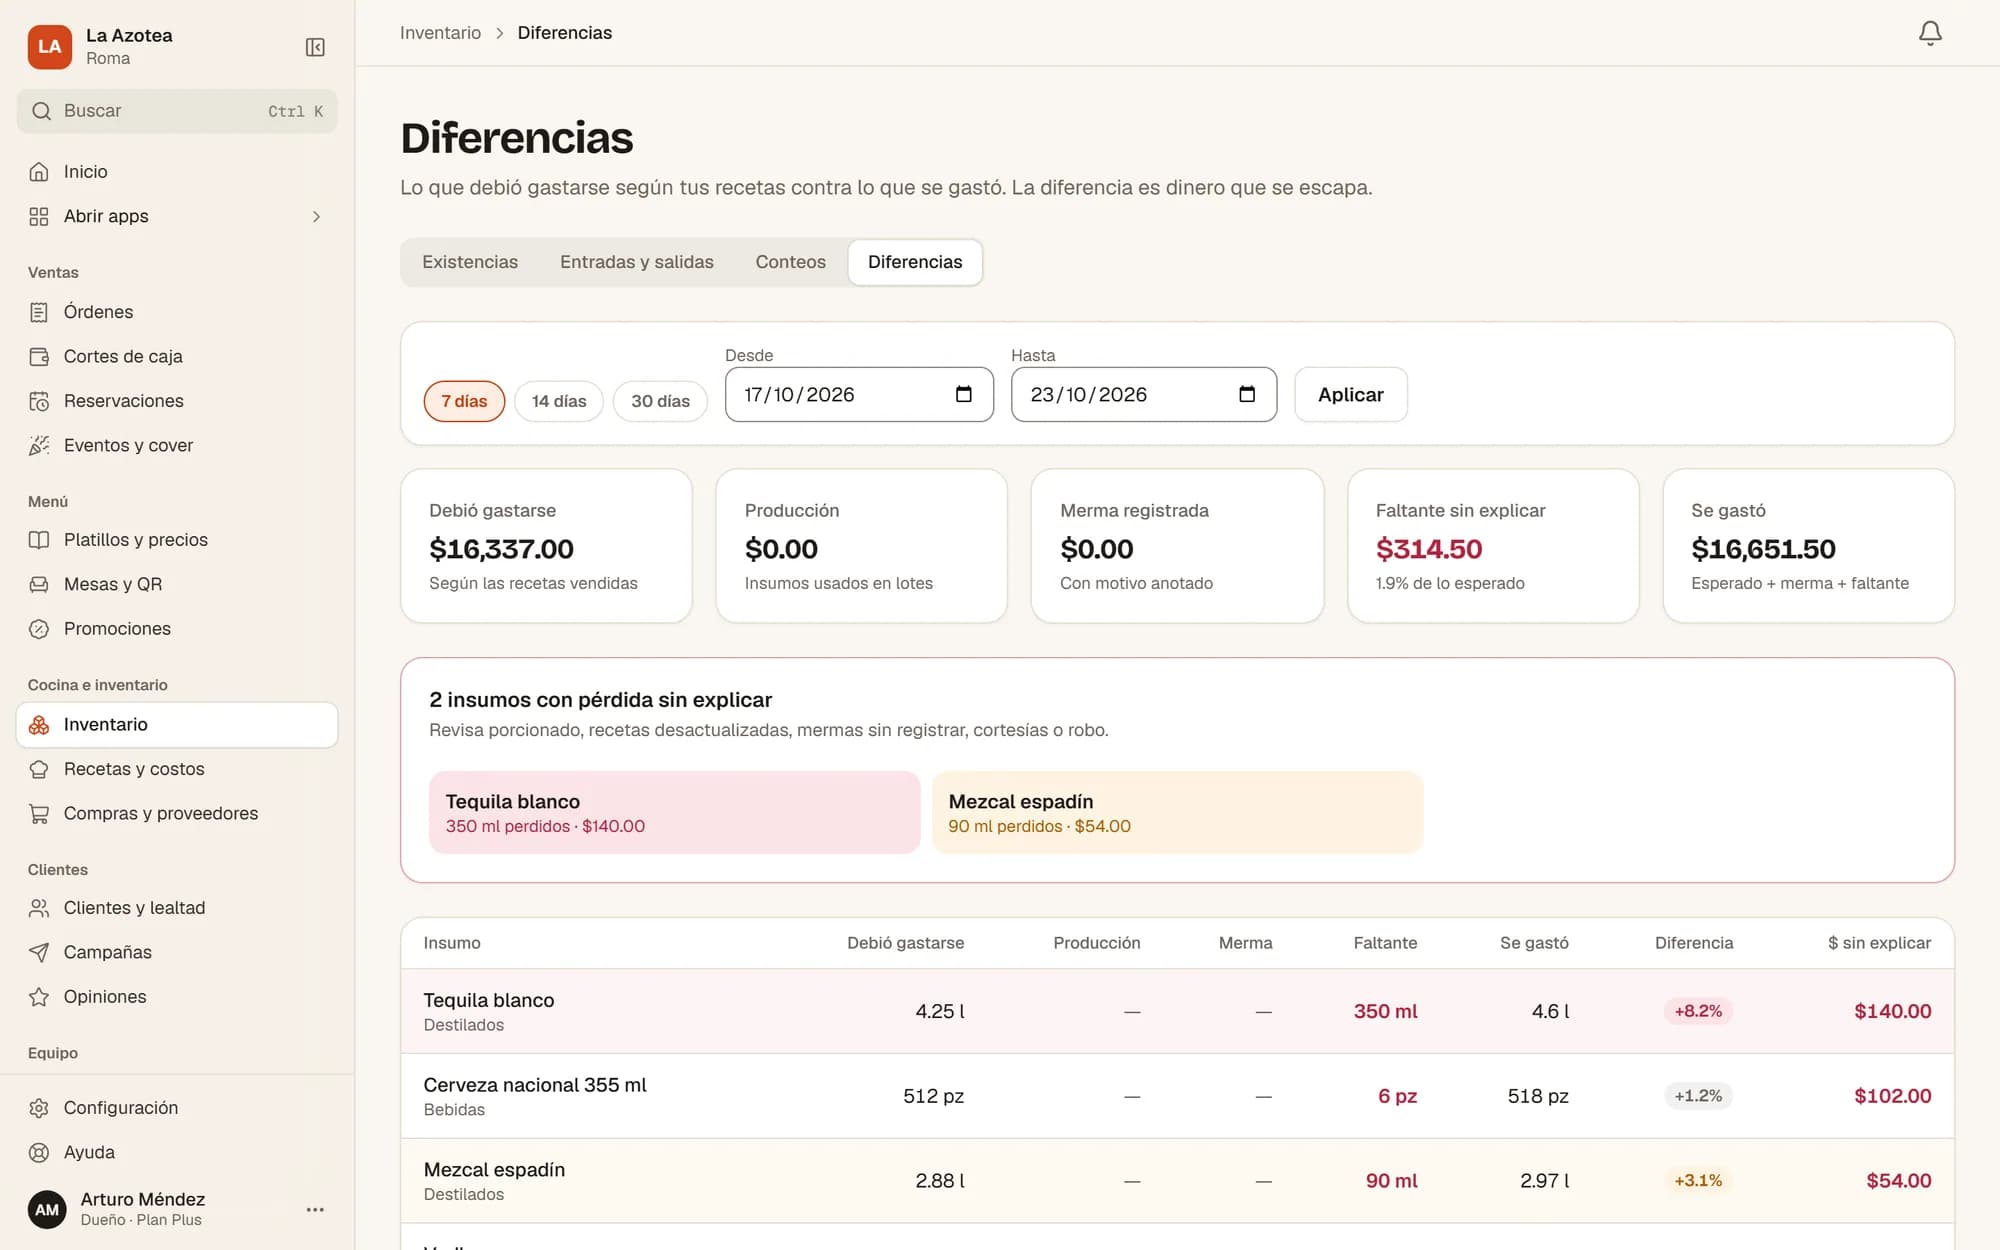Click the Mesas y QR icon
Screen dimensions: 2000x1250
39,584
